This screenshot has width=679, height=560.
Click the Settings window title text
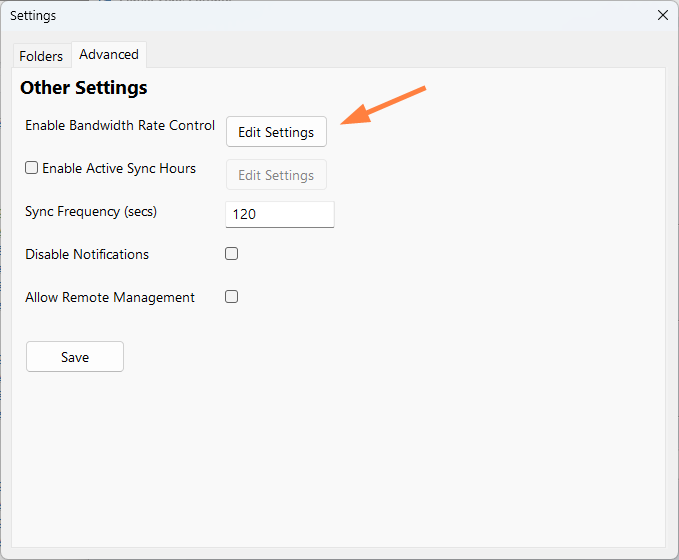[33, 16]
